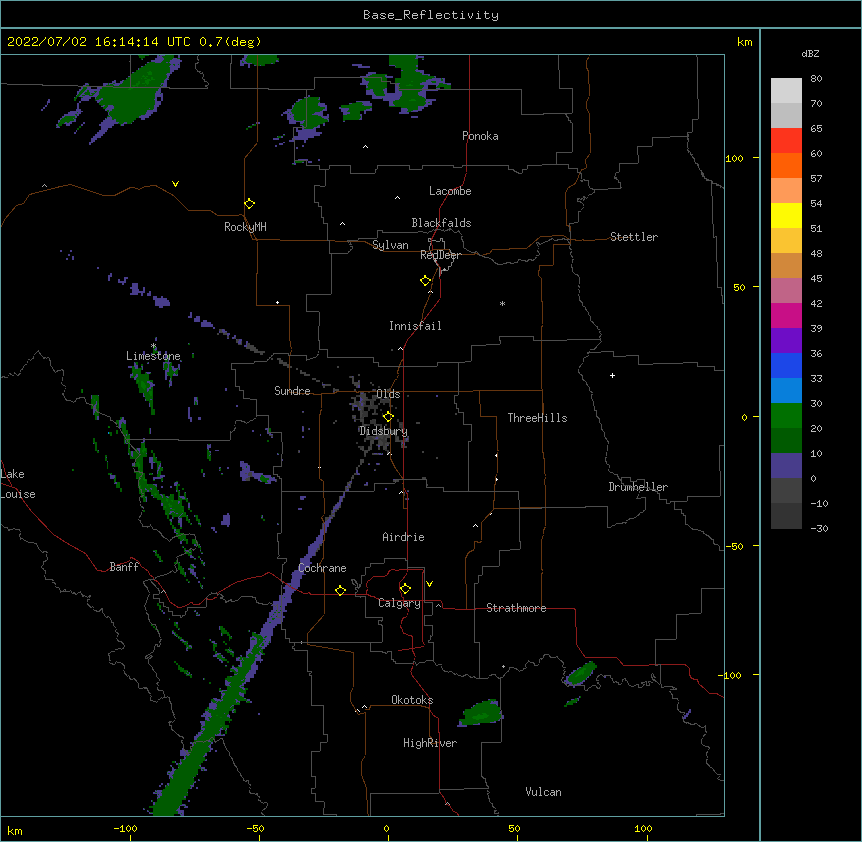Select the yellow diamond marker above Calgary label

click(x=405, y=589)
